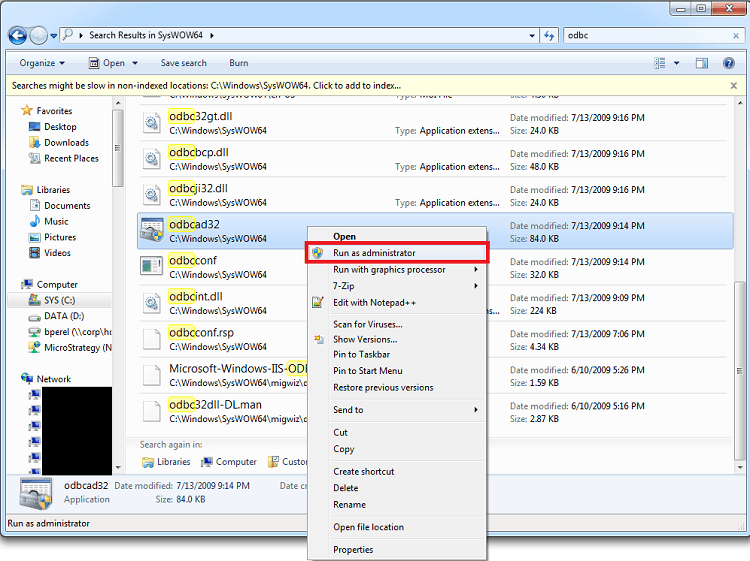Click Save search in the toolbar
Viewport: 750px width, 561px height.
184,63
